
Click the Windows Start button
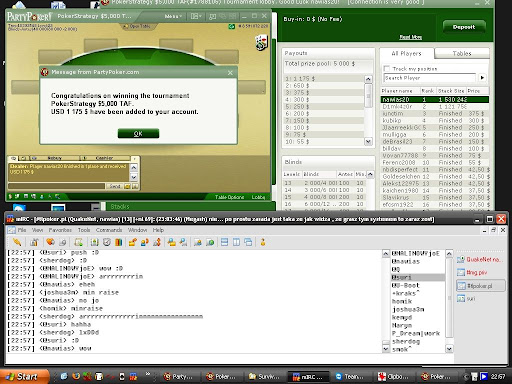click(23, 377)
